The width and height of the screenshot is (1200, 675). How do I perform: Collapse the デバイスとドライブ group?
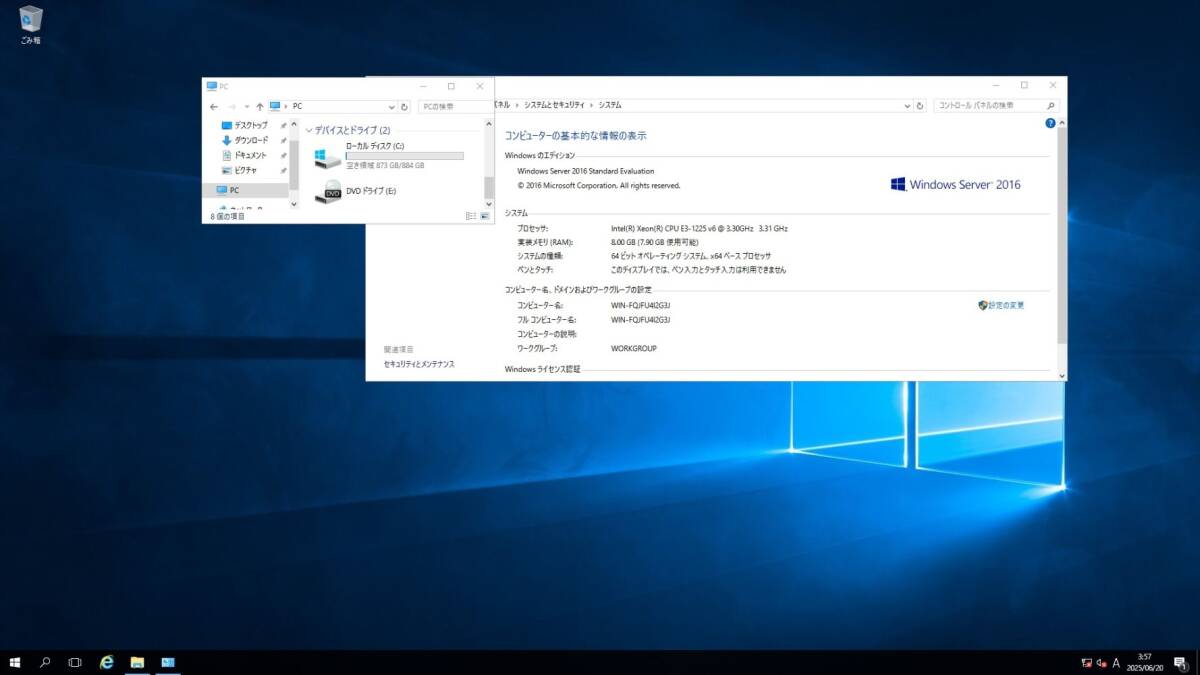coord(309,130)
